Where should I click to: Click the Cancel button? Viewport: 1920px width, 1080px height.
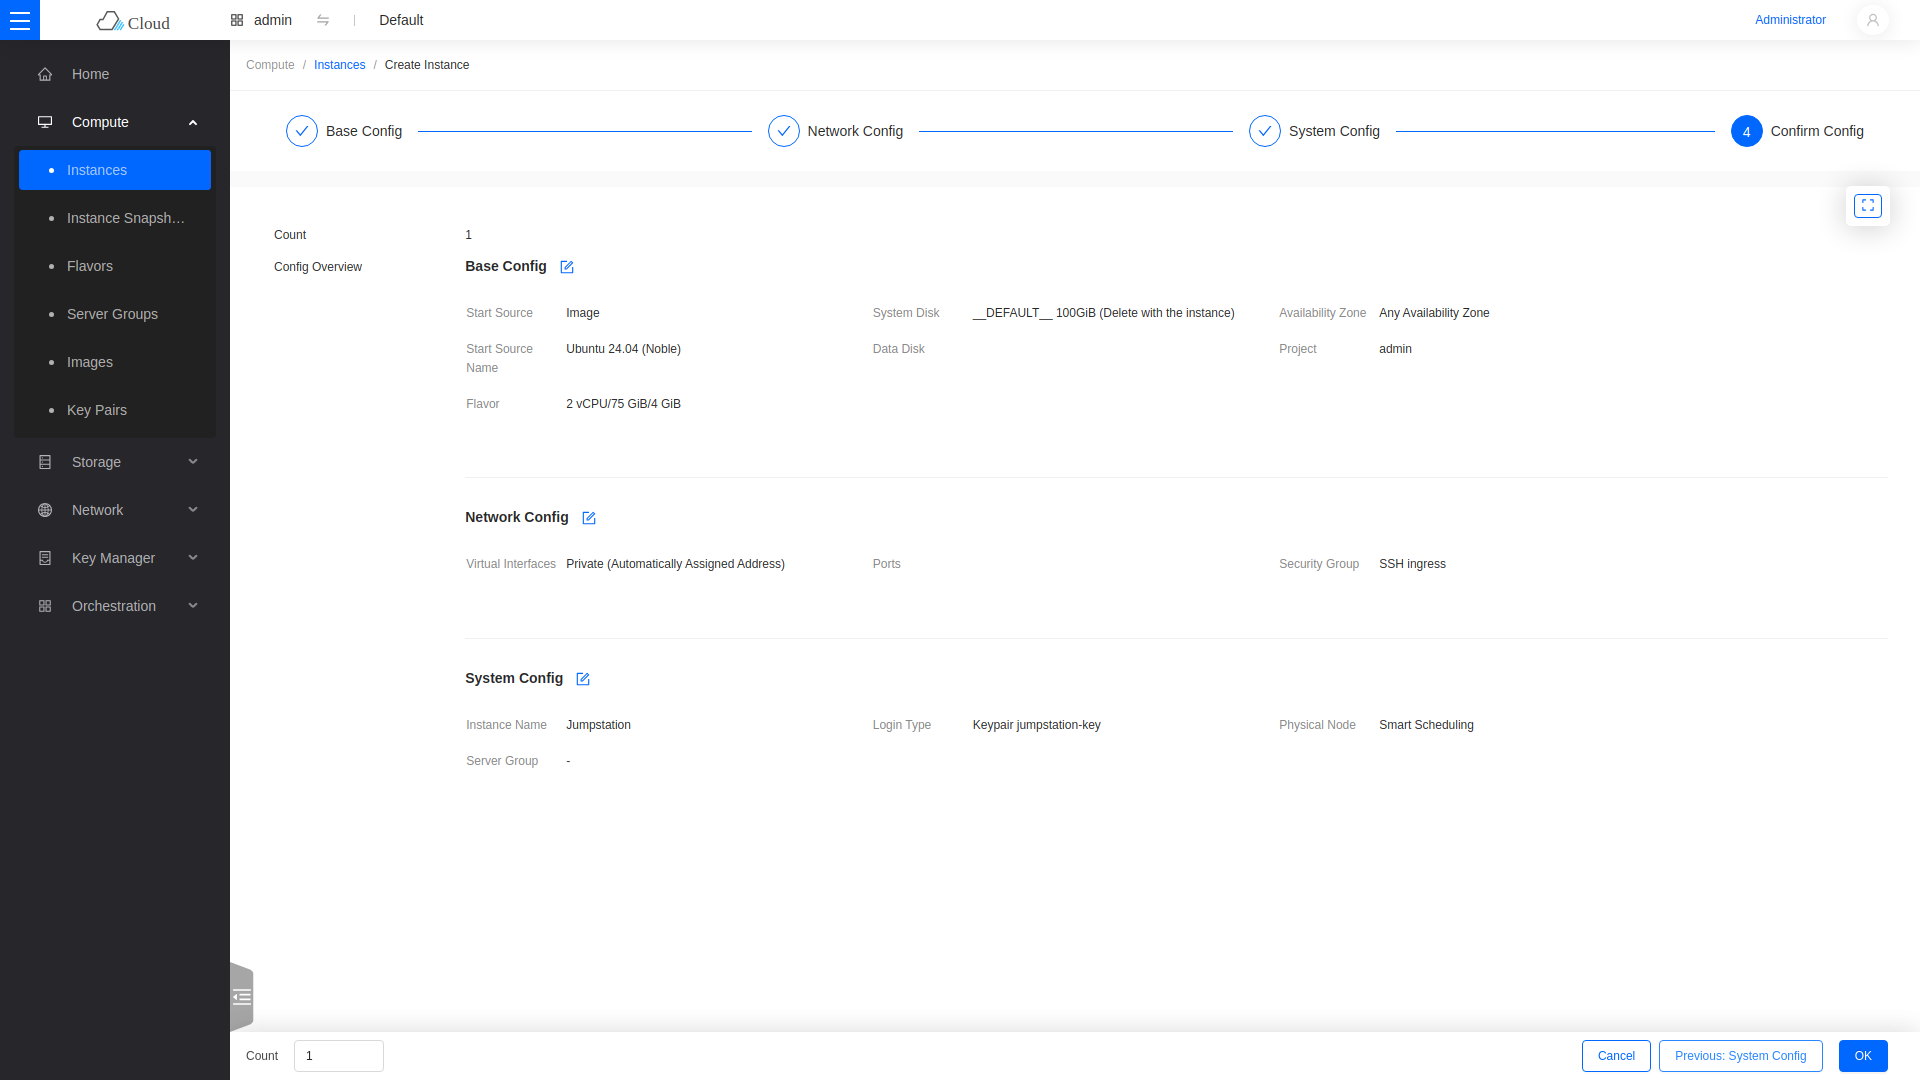[x=1616, y=1056]
